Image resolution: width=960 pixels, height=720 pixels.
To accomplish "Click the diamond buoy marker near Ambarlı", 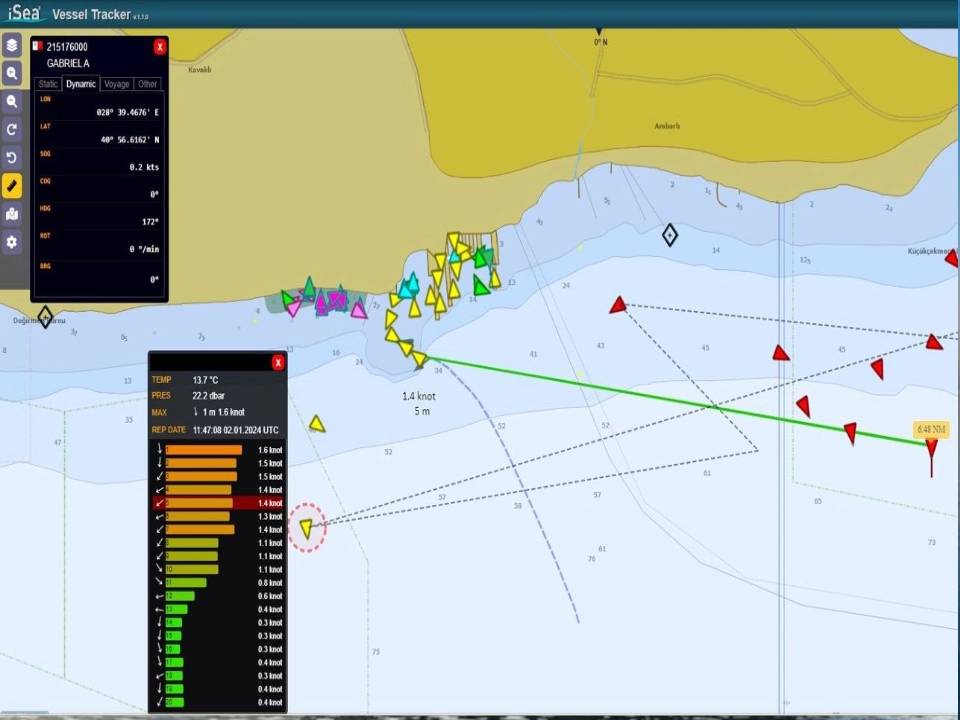I will coord(670,235).
